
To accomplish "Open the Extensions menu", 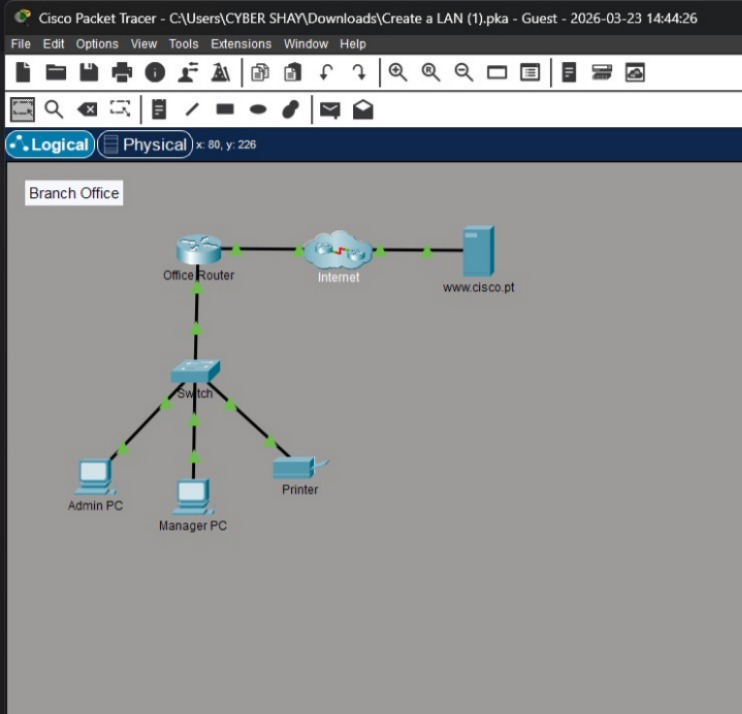I will [241, 44].
